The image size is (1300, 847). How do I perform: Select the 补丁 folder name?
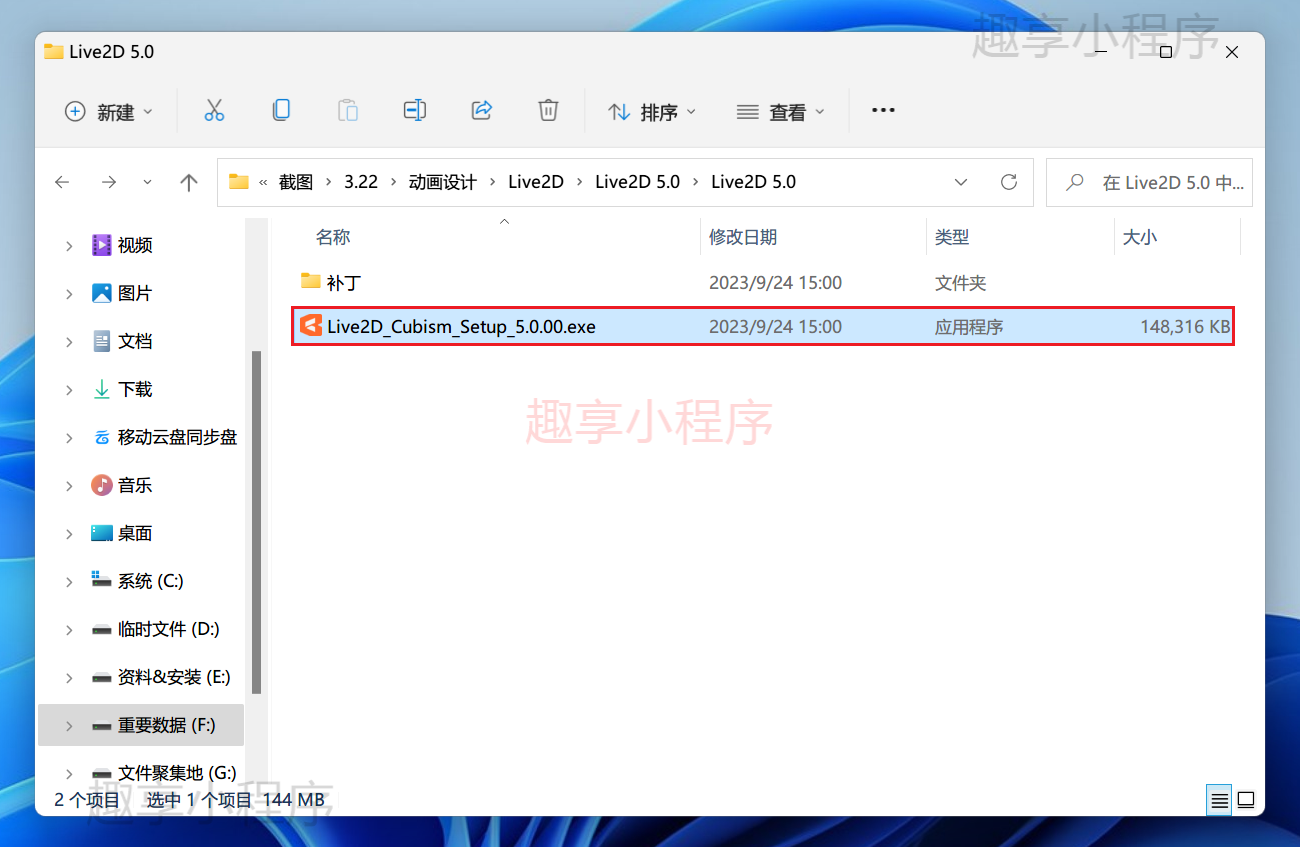pos(343,283)
